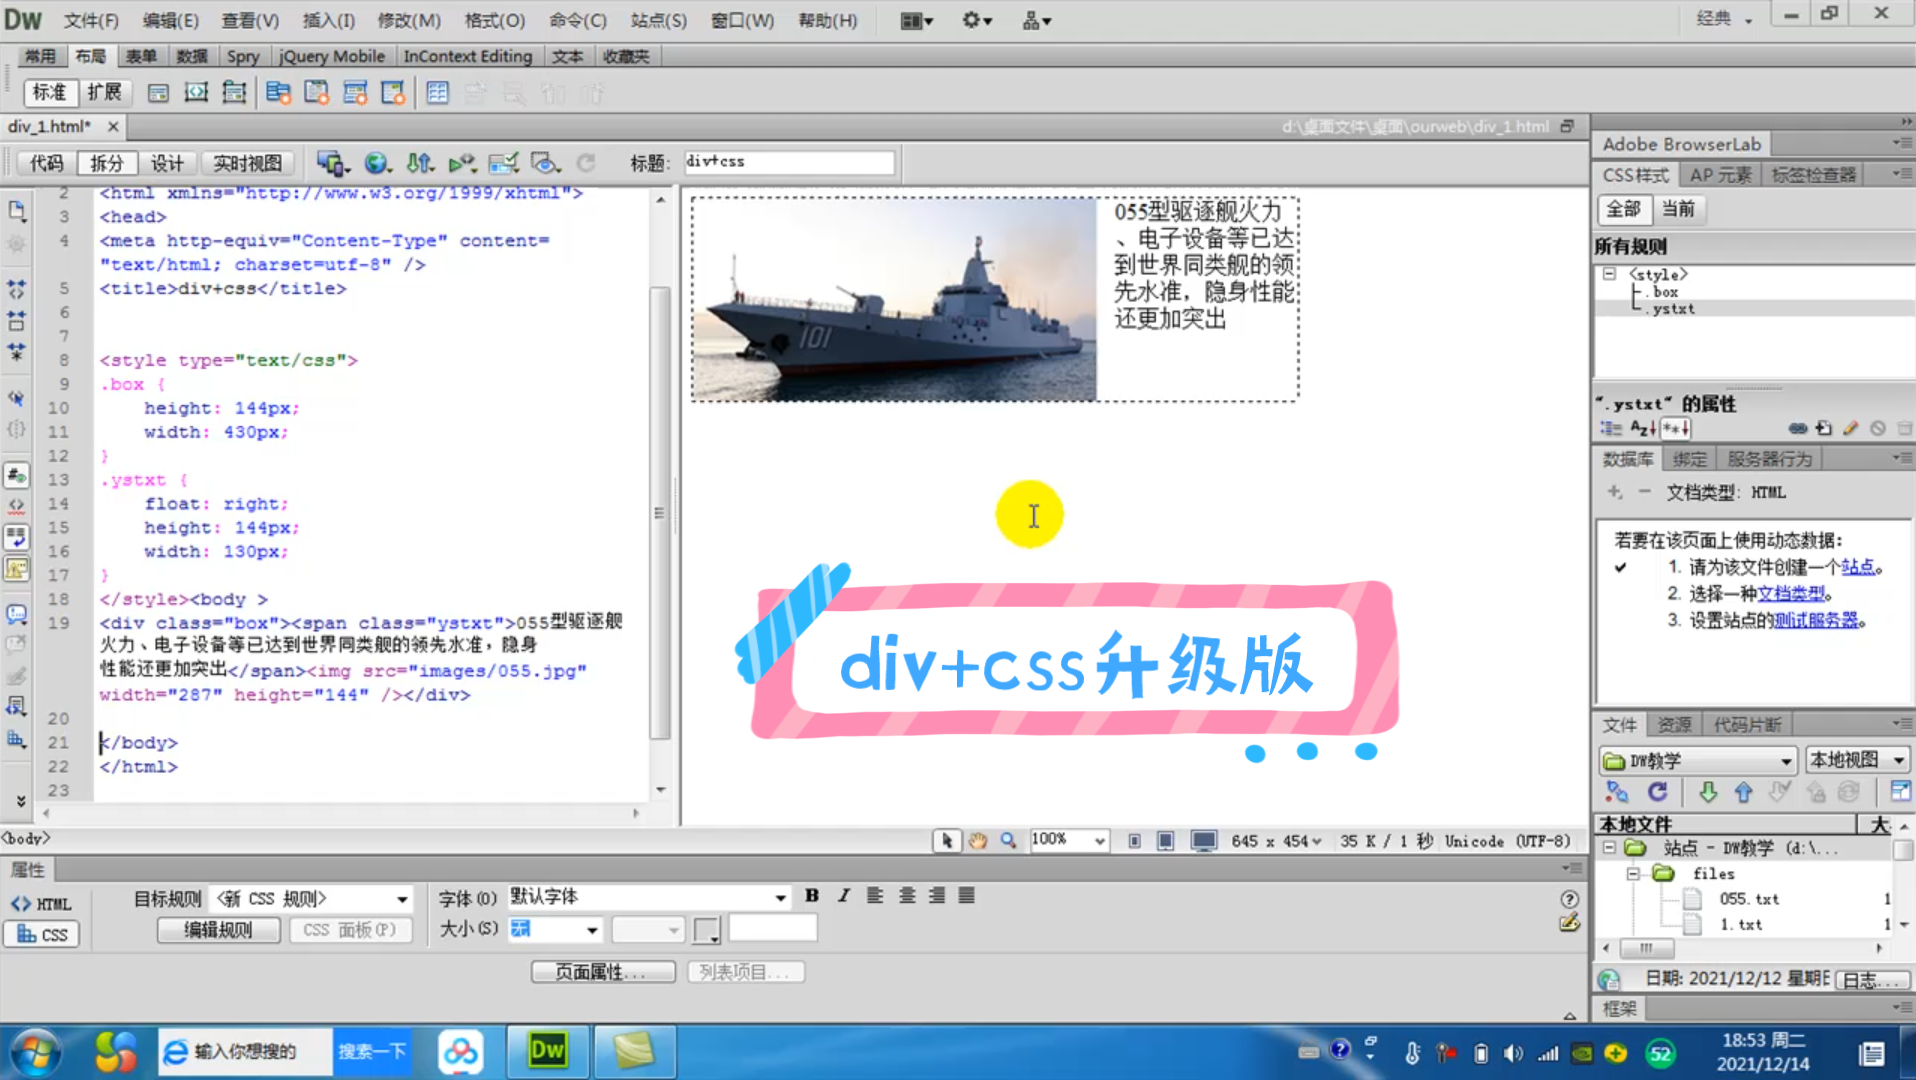
Task: Open the 本地视图 view dropdown
Action: pos(1855,760)
